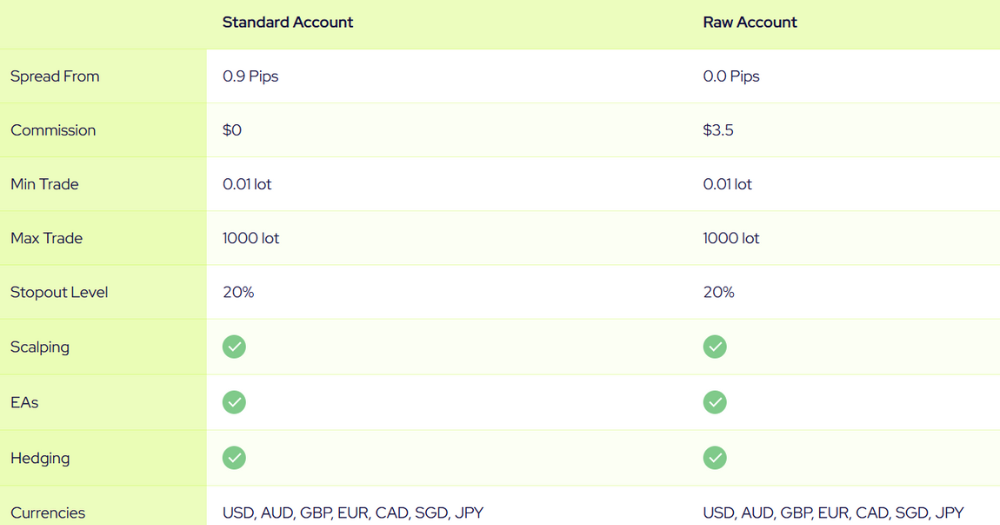Click the Scalping checkmark under Raw Account
Screen dimensions: 1000x525
click(714, 347)
